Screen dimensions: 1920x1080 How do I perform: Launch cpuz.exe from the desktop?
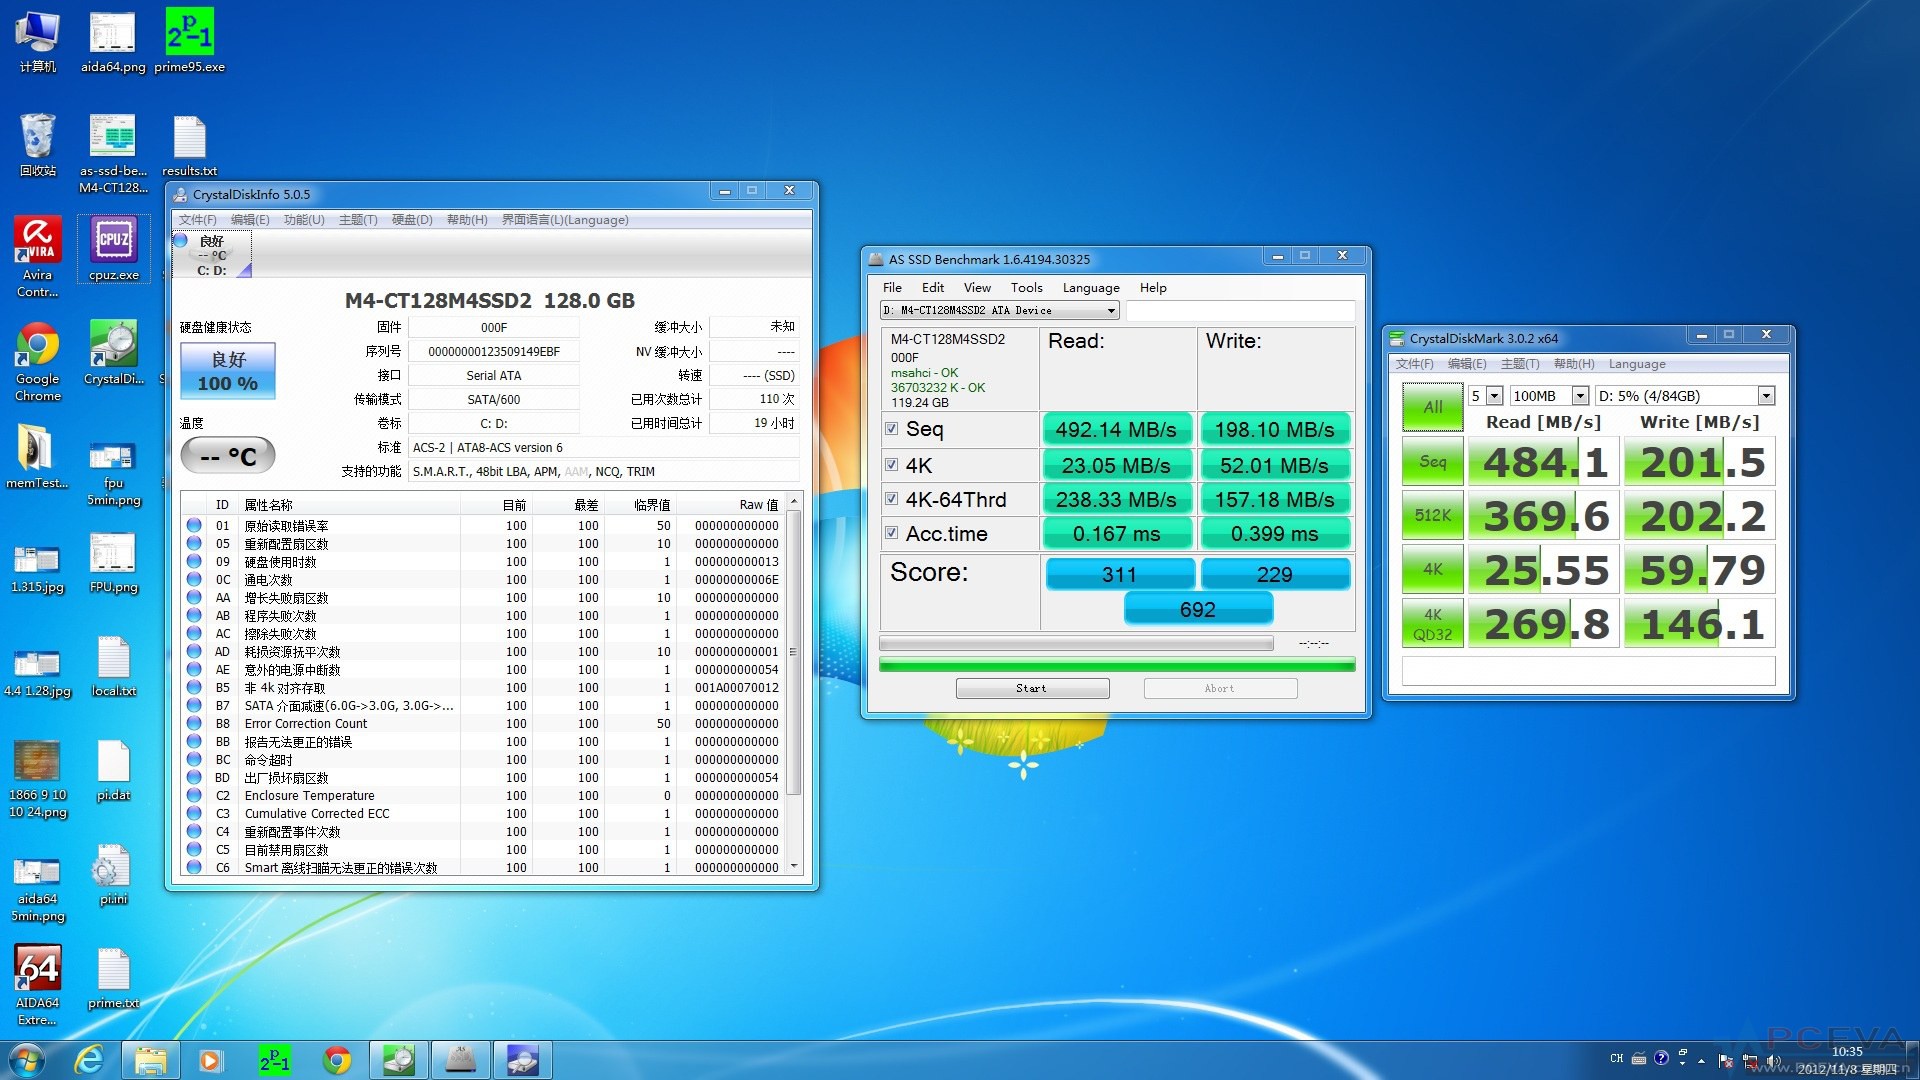(113, 250)
